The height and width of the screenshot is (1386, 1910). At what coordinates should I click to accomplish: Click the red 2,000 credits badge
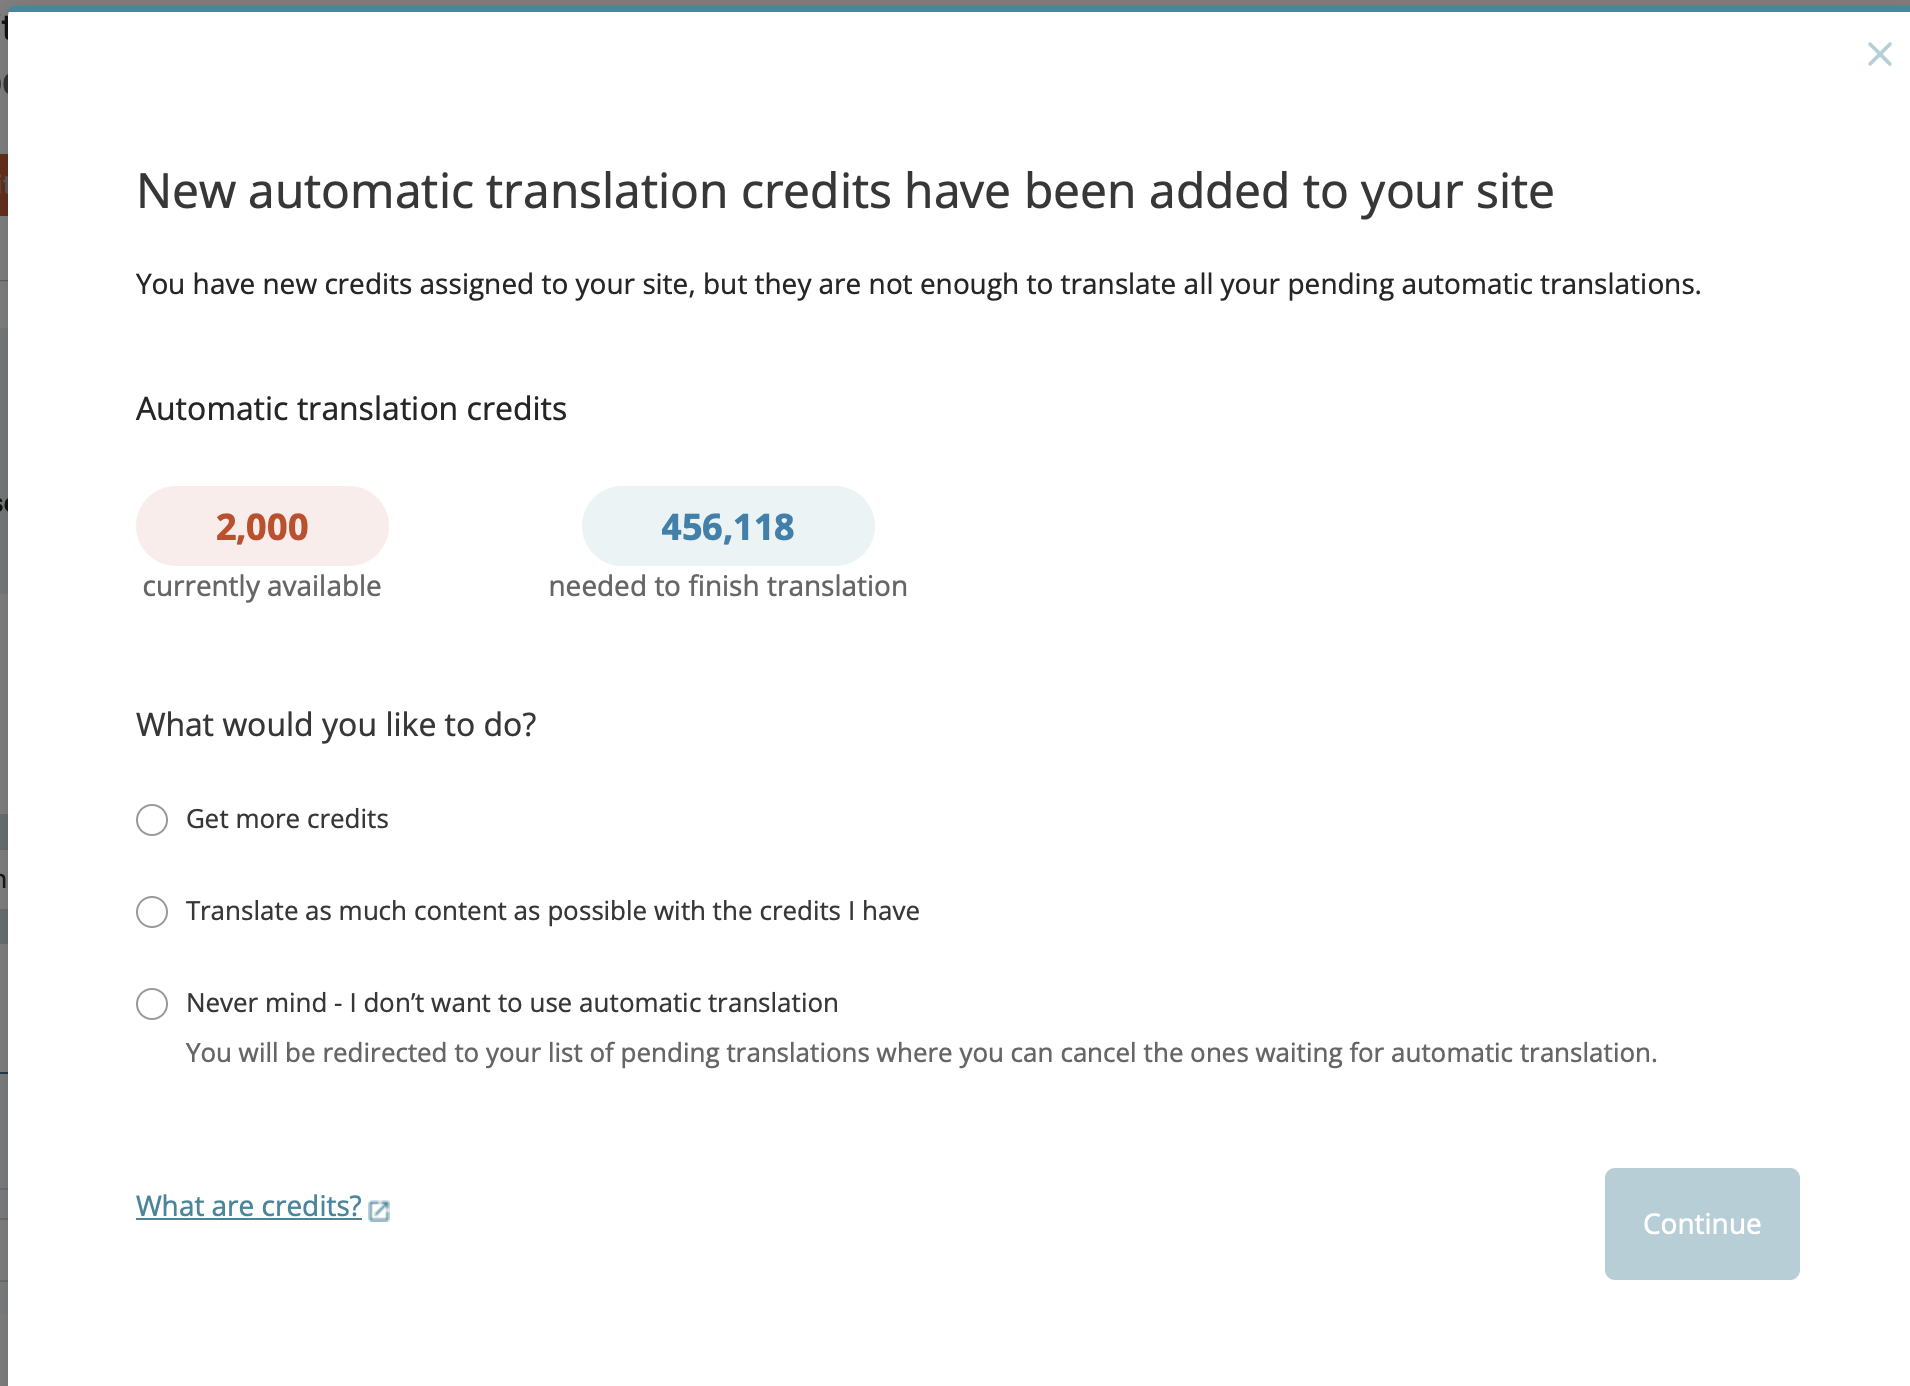click(x=262, y=526)
